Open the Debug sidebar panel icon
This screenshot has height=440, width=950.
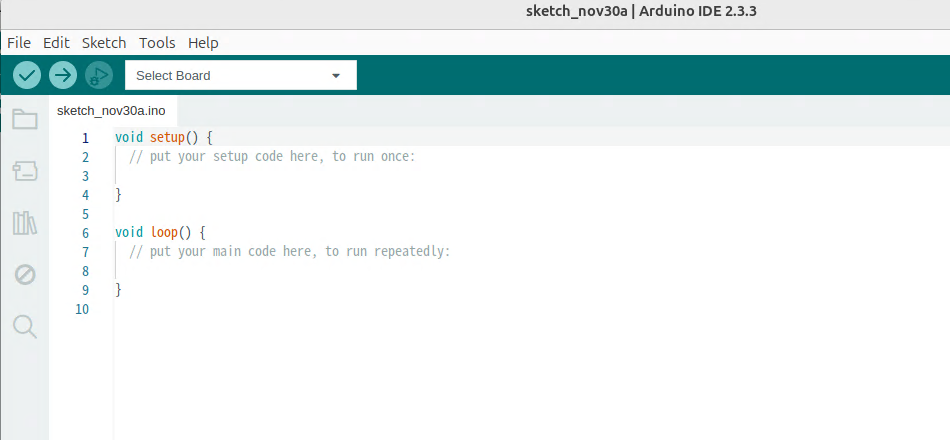(25, 275)
